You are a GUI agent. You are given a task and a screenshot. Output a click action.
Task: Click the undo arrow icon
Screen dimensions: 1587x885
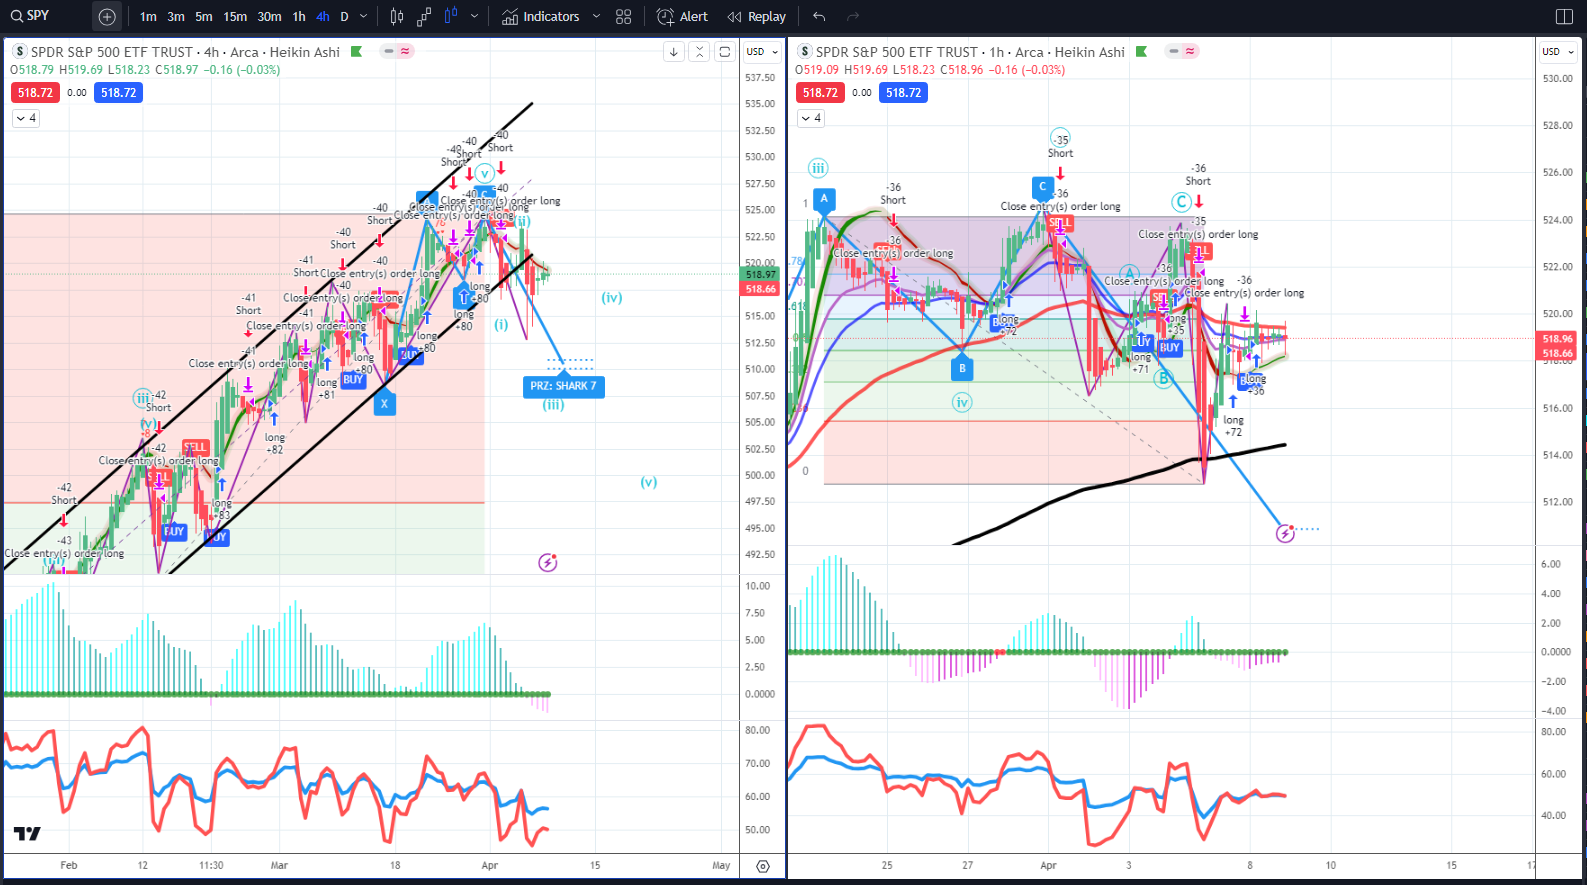(820, 16)
